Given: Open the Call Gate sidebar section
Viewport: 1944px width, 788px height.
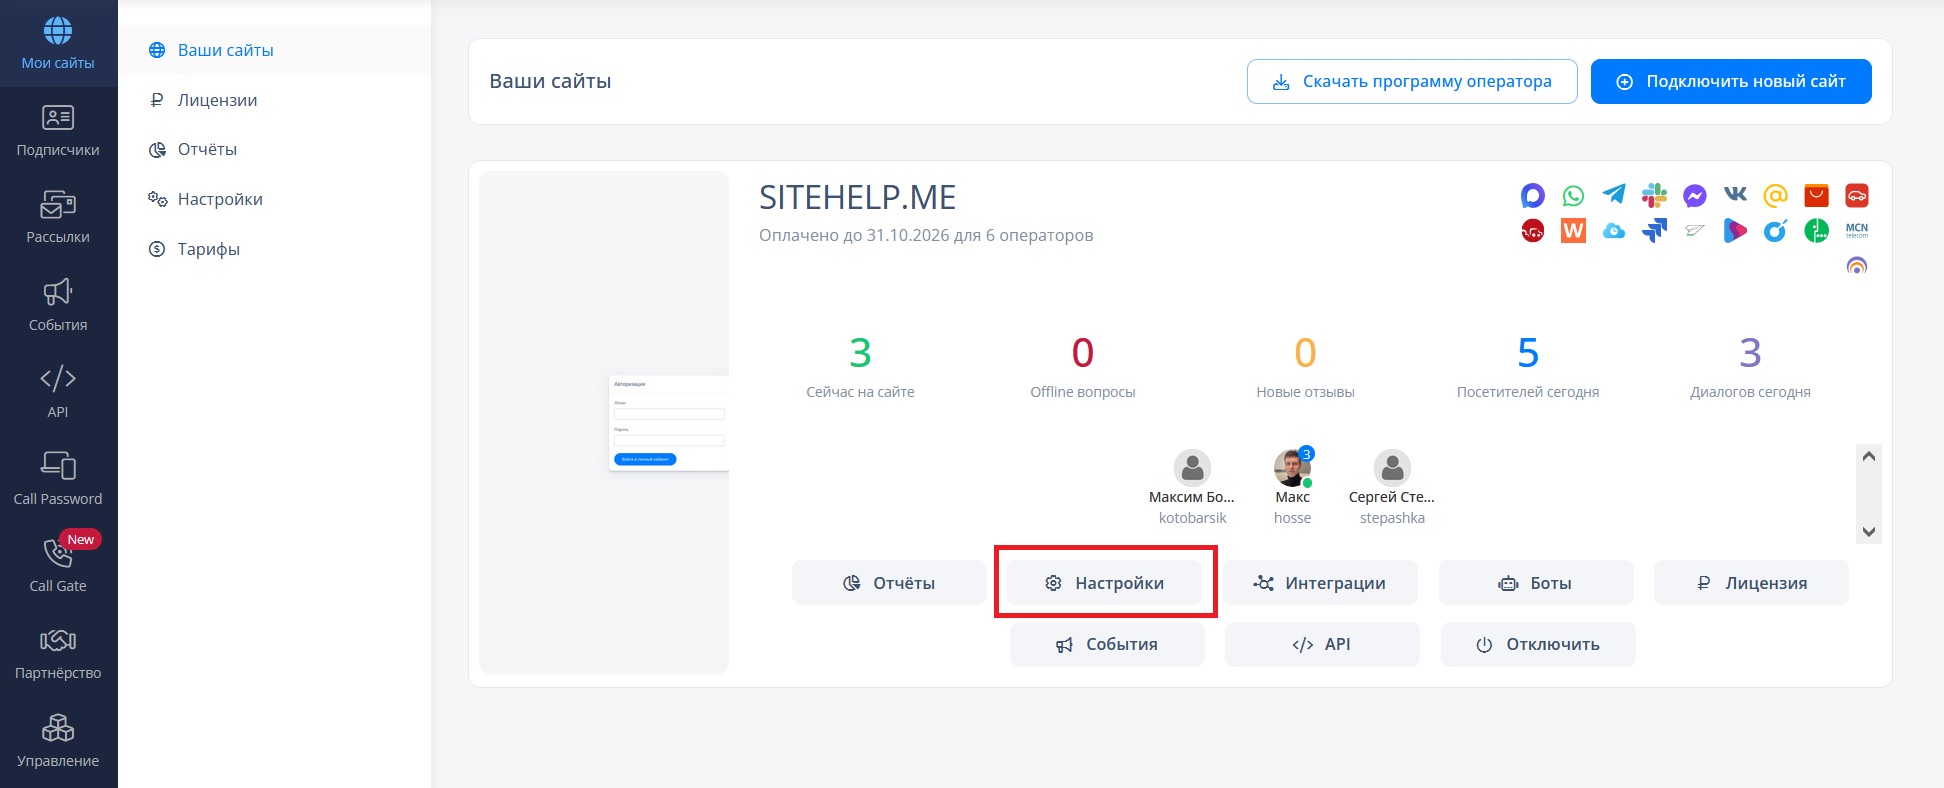Looking at the screenshot, I should pyautogui.click(x=58, y=564).
